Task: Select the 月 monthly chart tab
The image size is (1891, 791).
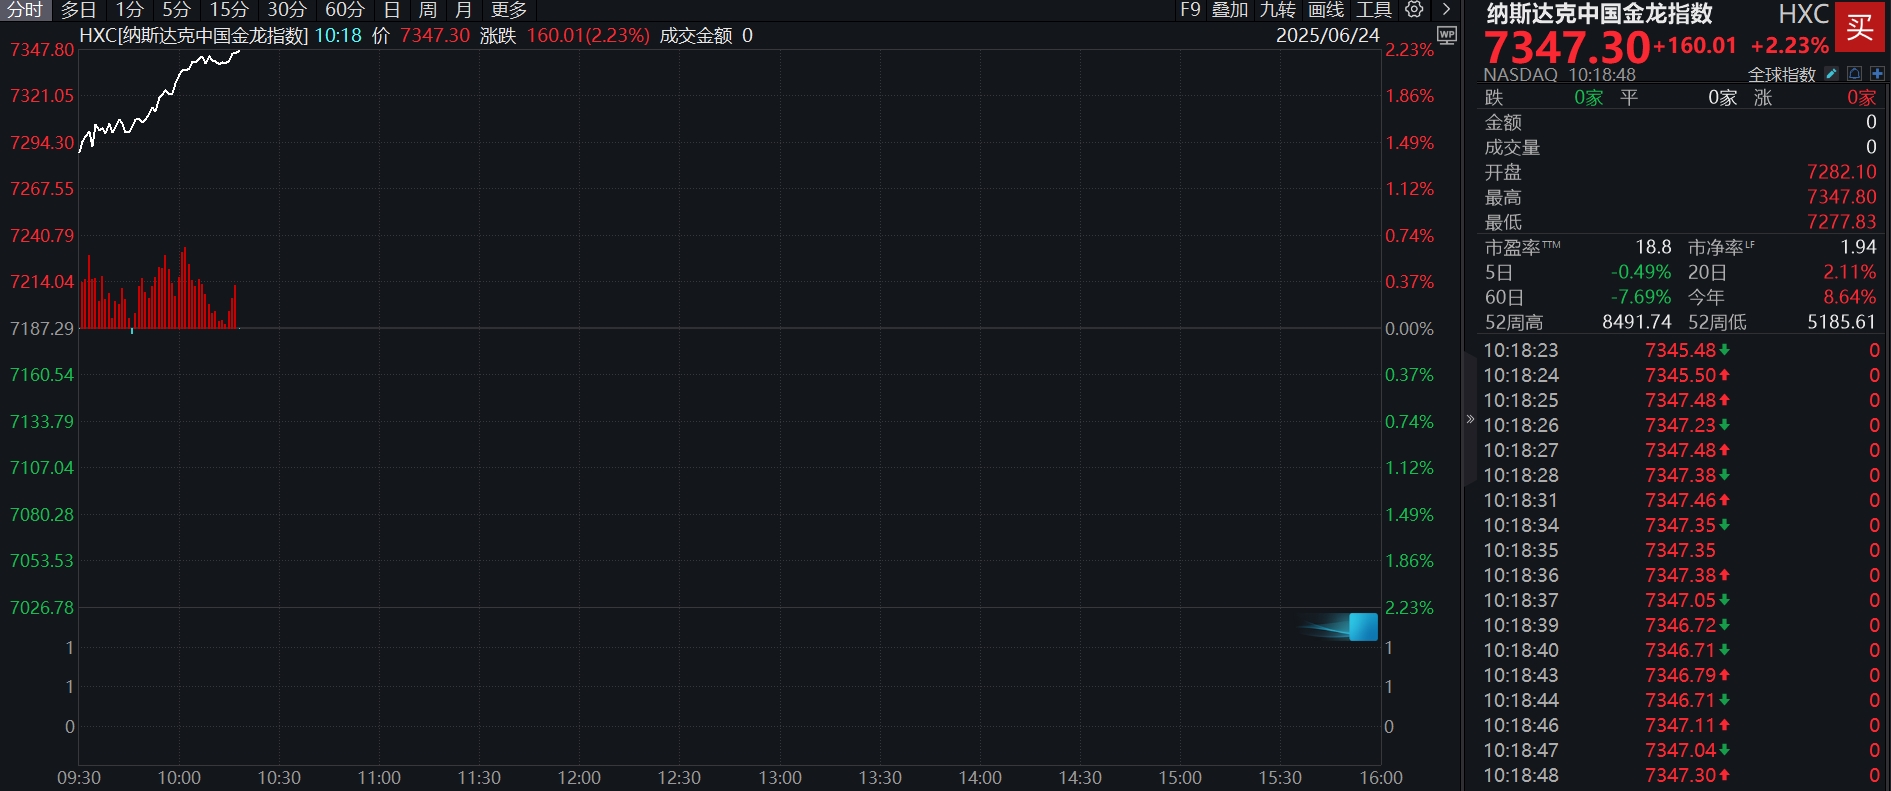Action: (464, 10)
